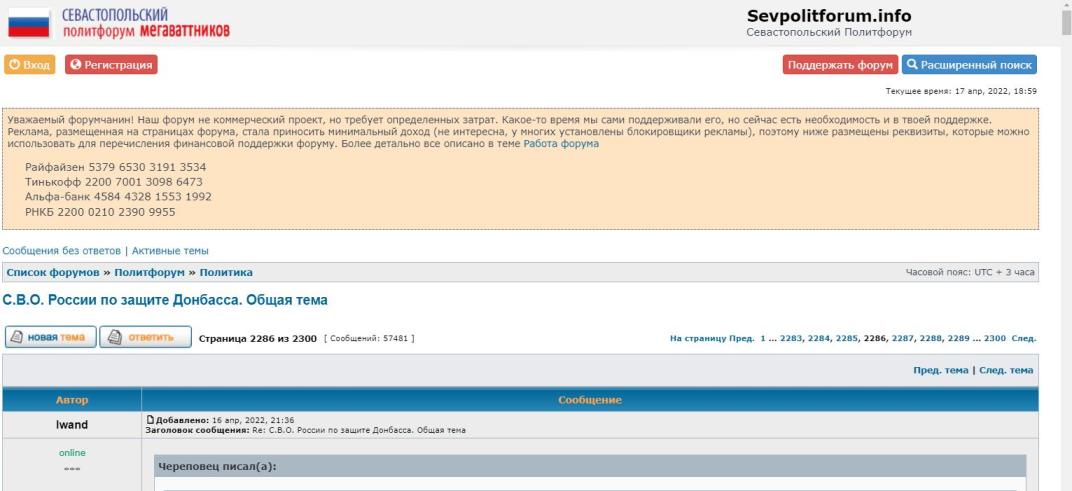Open topic title С.В.О. России по защите Донбасса
The width and height of the screenshot is (1072, 491).
165,300
